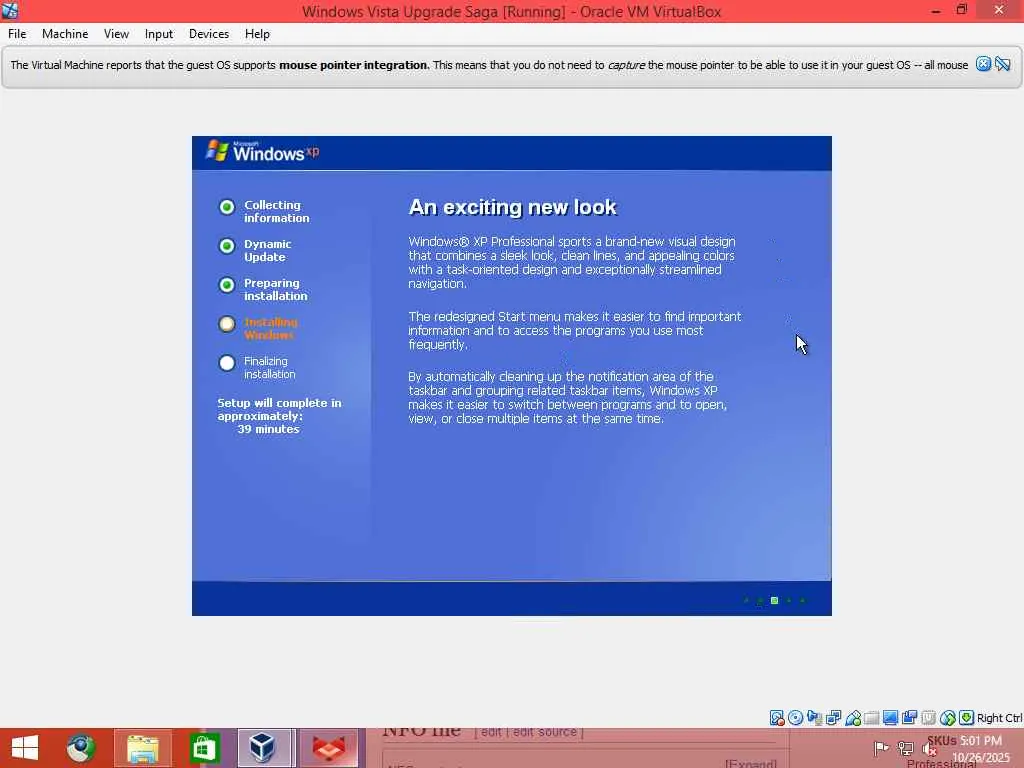Click the Action Center flag tray icon
This screenshot has width=1024, height=768.
tap(881, 748)
